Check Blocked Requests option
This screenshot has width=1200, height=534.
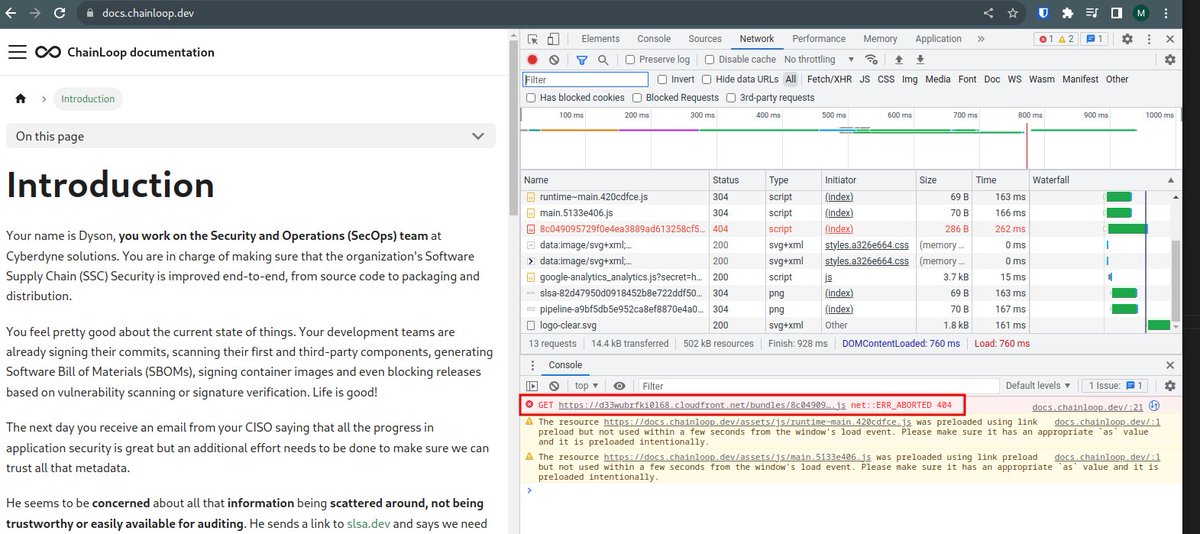pos(637,98)
